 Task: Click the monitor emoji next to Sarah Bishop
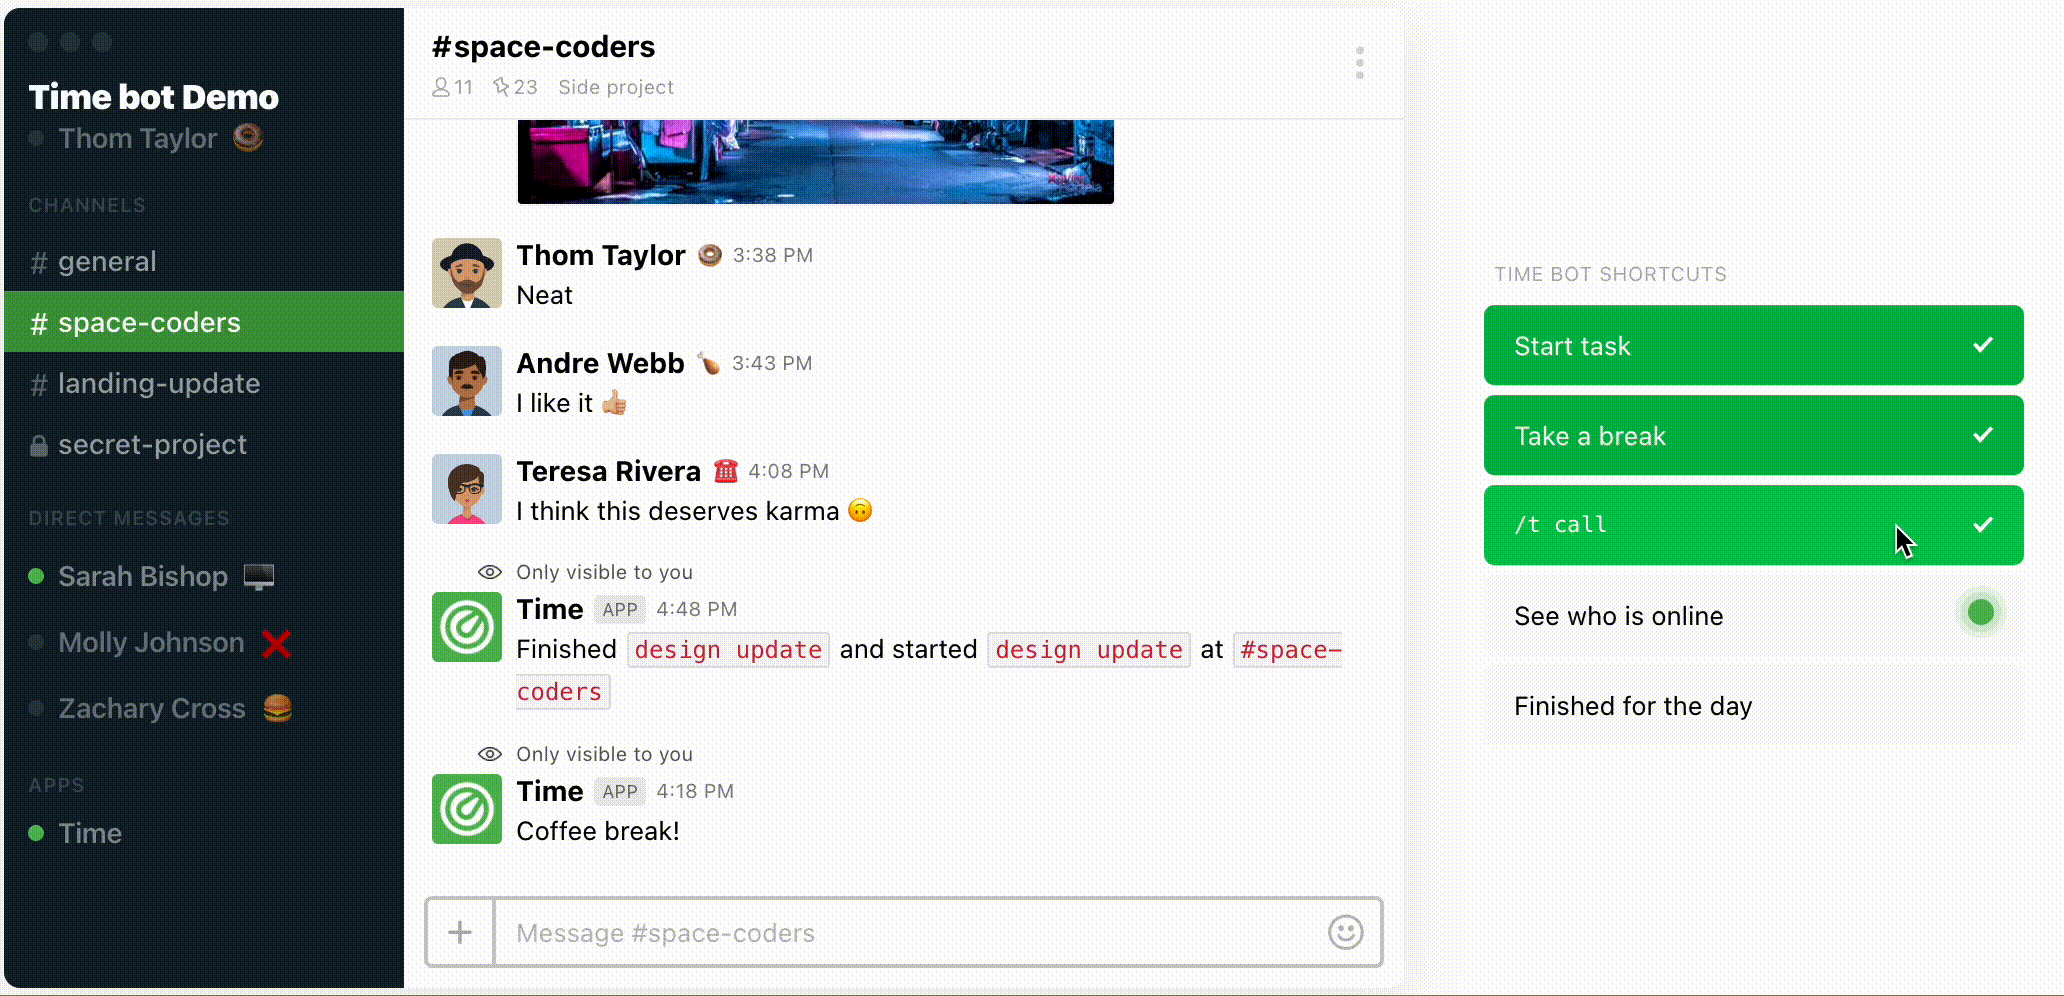258,576
